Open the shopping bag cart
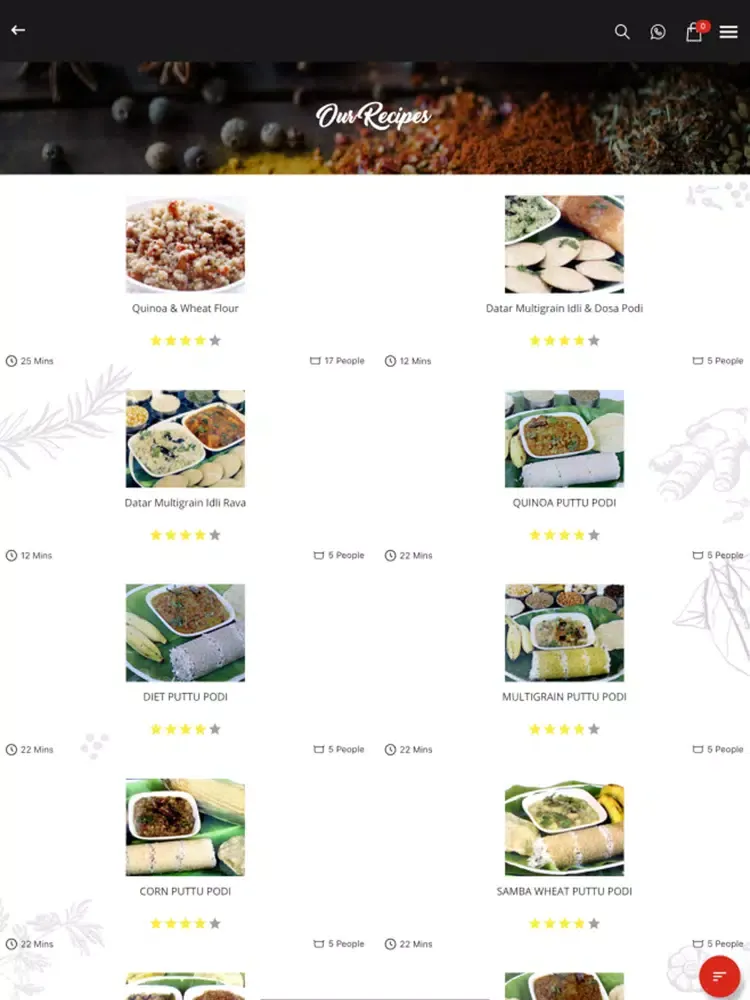The height and width of the screenshot is (1000, 750). point(694,32)
